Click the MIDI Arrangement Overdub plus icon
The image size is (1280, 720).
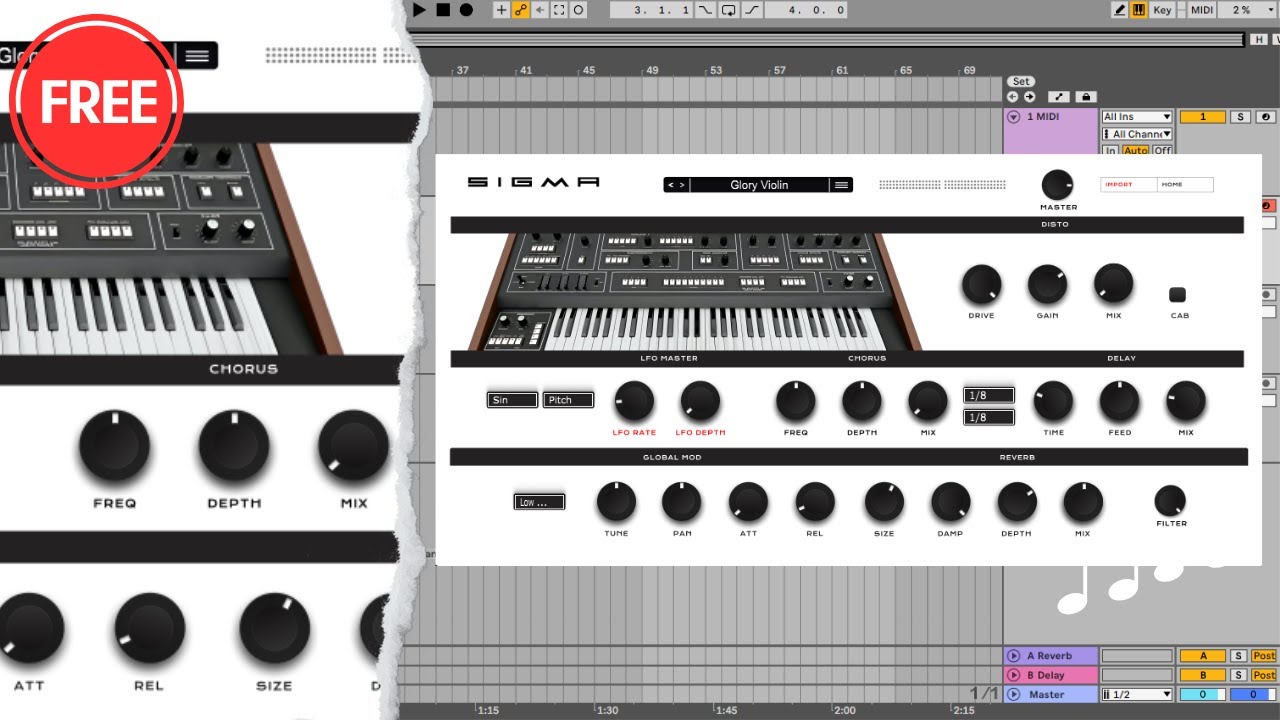click(x=502, y=10)
